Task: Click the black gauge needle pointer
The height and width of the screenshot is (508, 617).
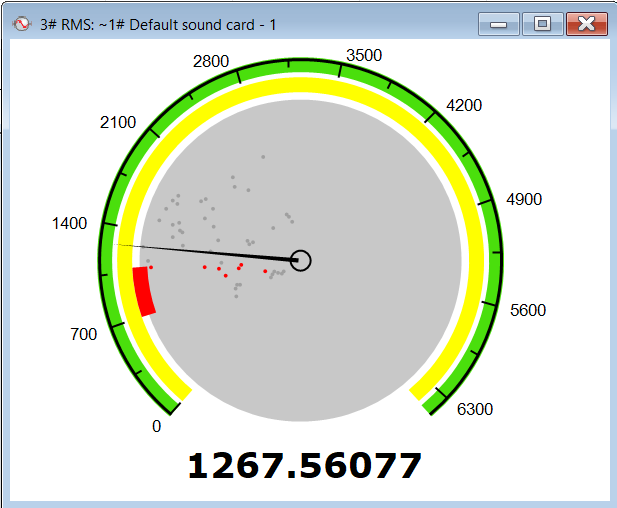Action: click(220, 252)
